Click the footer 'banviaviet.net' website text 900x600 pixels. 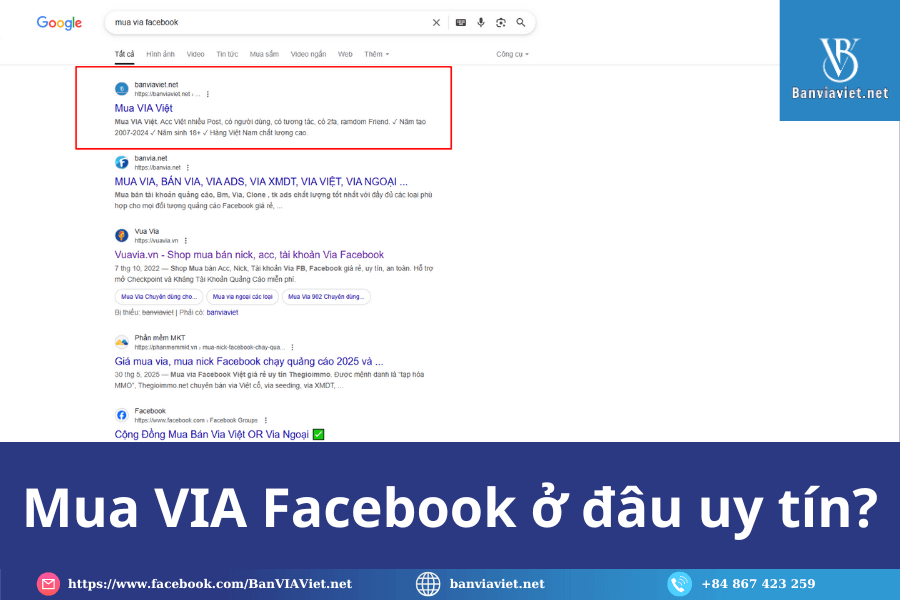(x=497, y=584)
